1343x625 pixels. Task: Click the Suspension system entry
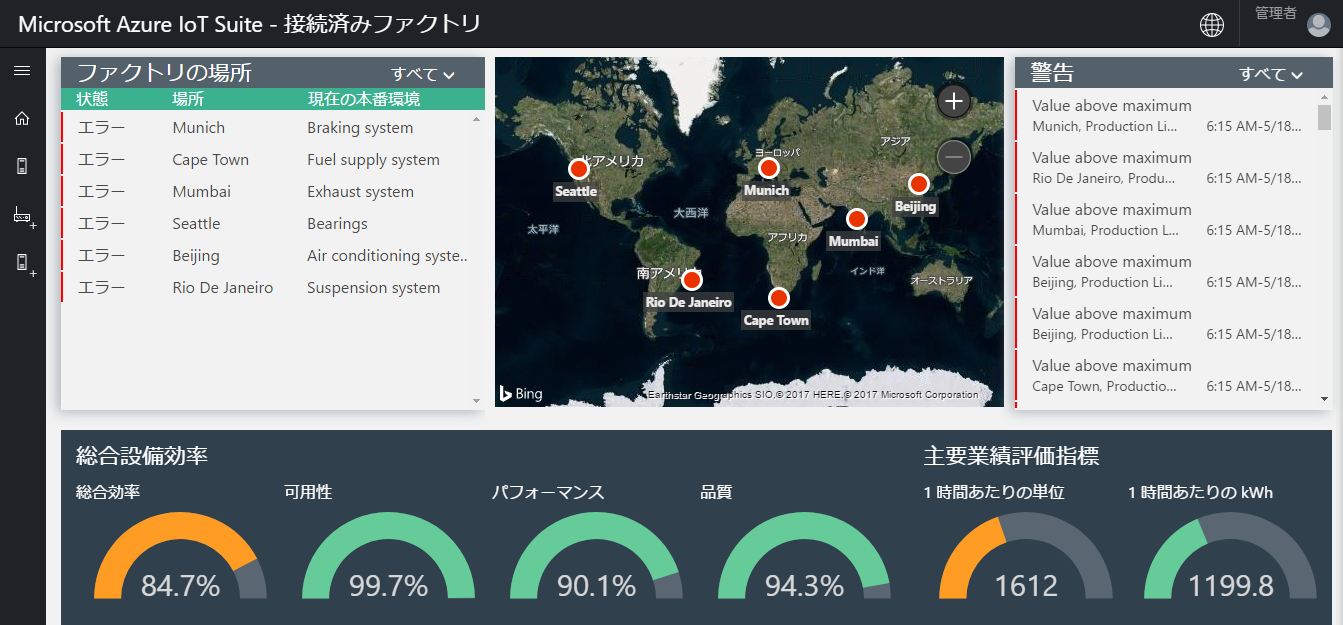(x=373, y=288)
